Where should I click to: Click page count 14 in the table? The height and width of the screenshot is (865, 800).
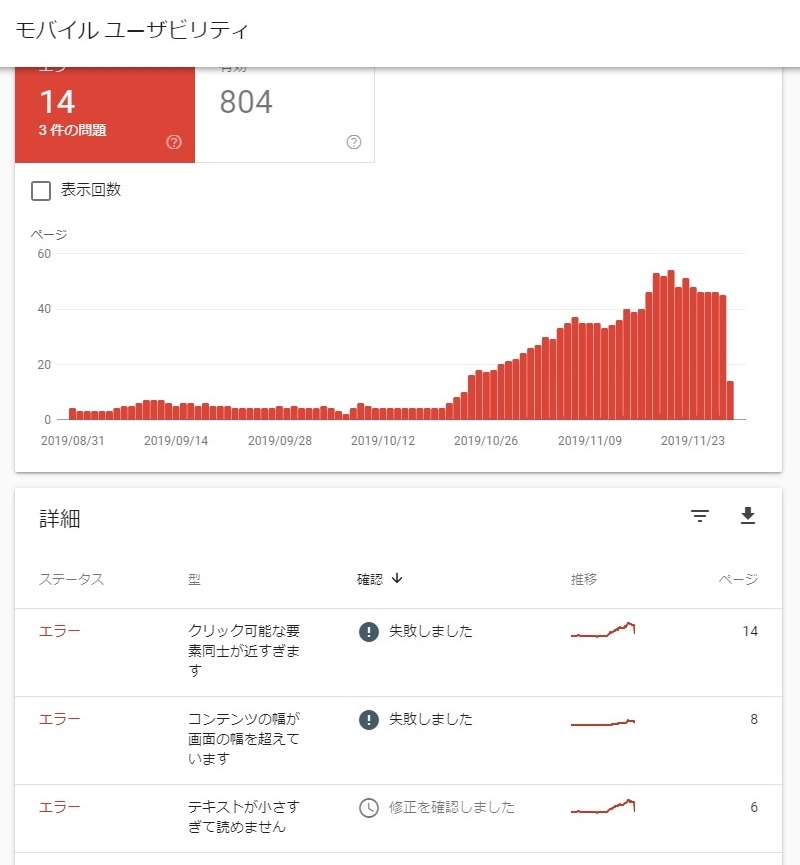pos(750,631)
